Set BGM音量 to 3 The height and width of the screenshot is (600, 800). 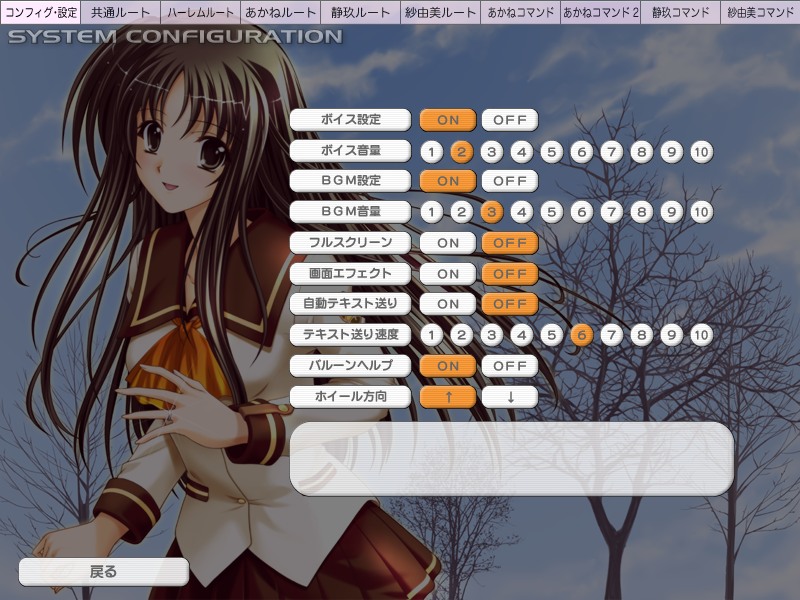point(492,212)
